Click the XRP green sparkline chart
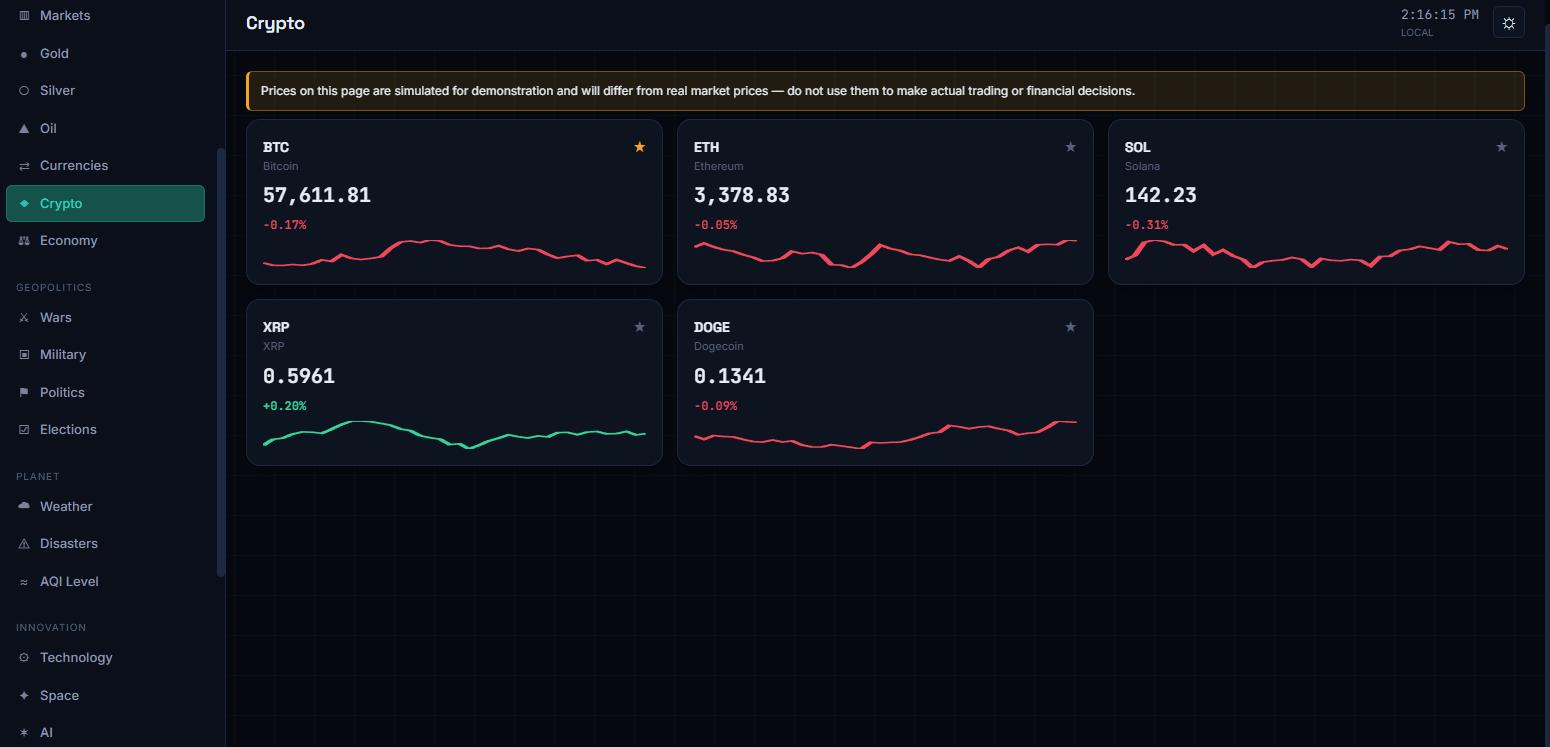 (454, 435)
